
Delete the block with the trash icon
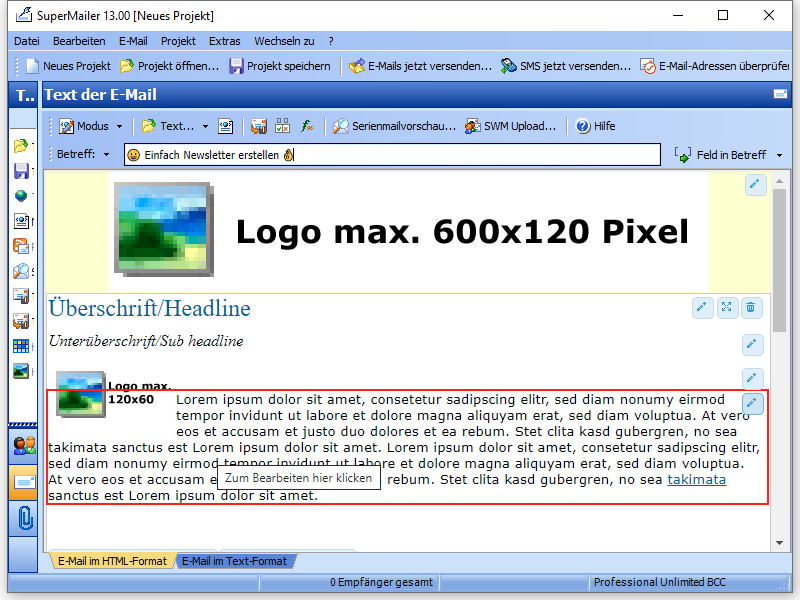tap(751, 307)
